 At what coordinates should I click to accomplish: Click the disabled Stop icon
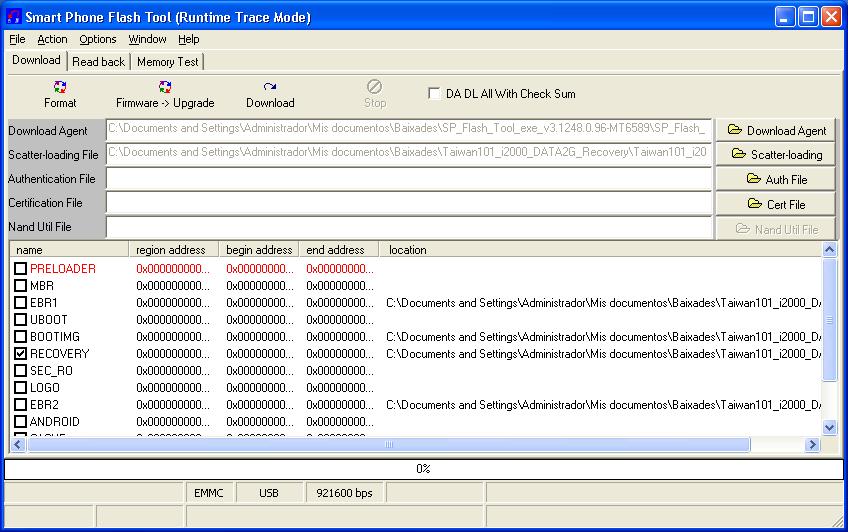(x=374, y=87)
